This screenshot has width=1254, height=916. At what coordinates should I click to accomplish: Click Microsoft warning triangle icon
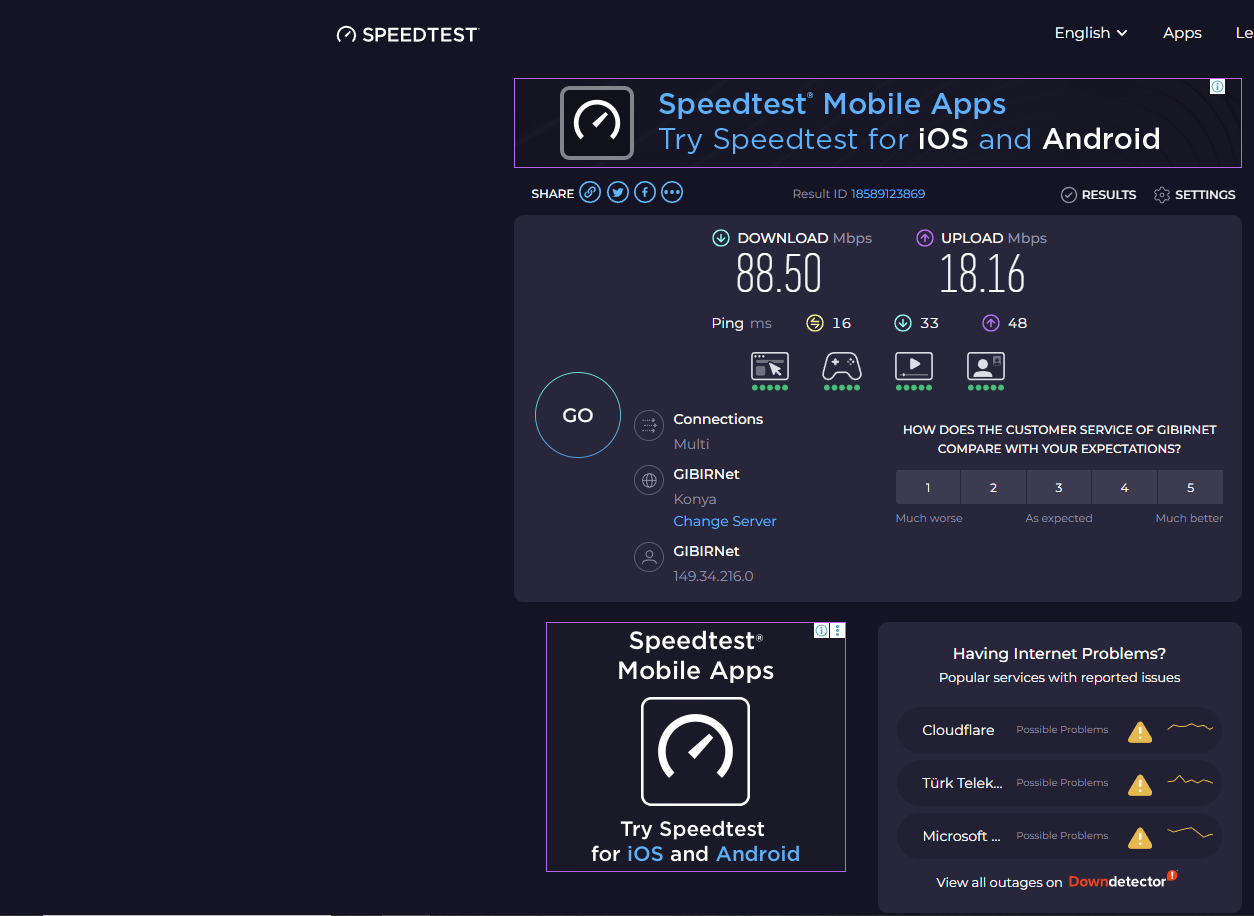point(1140,837)
